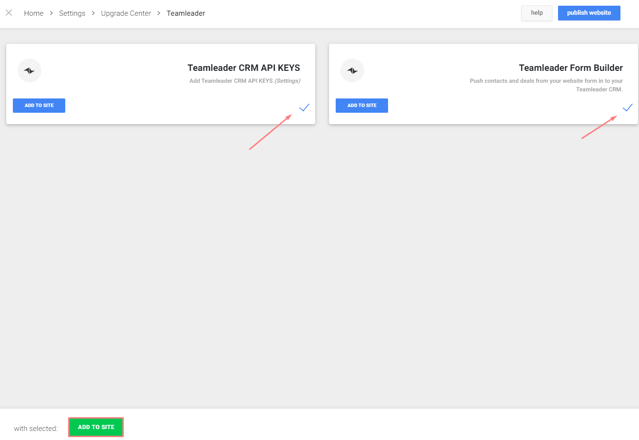
Task: Click publish website button
Action: click(x=589, y=13)
